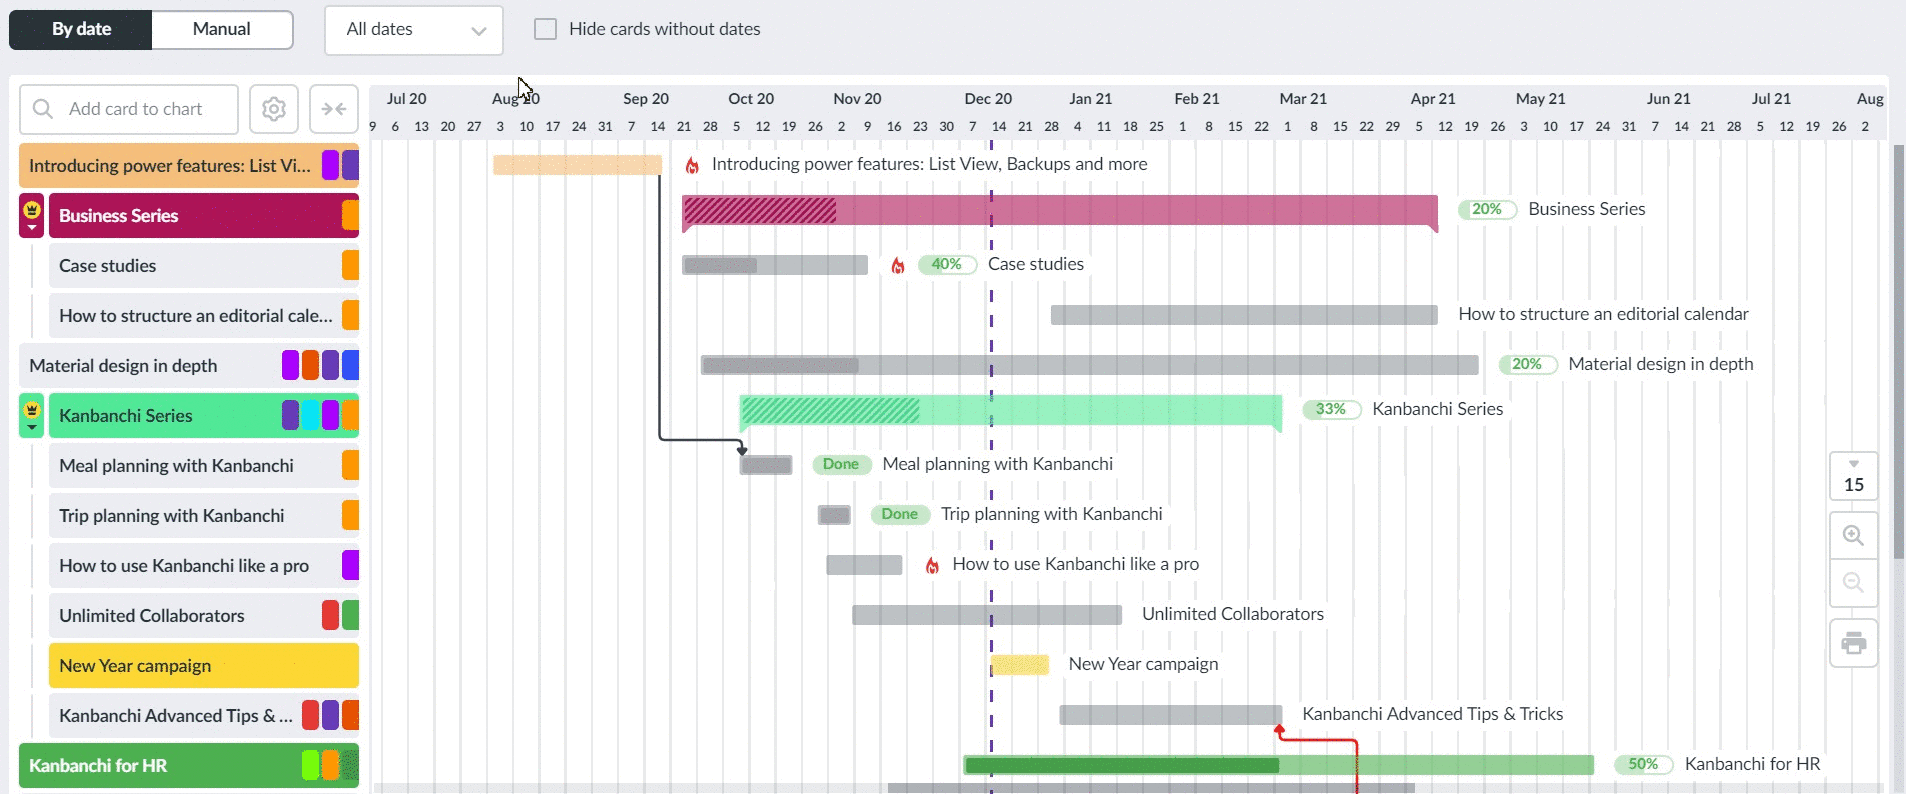Click Unlimited Collaborators timeline bar

click(x=987, y=615)
